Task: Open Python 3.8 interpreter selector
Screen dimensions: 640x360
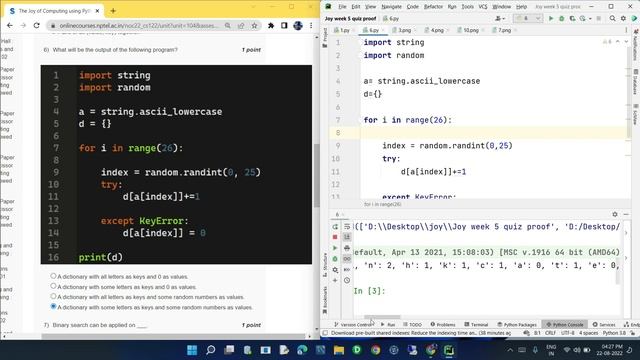Action: pyautogui.click(x=614, y=333)
